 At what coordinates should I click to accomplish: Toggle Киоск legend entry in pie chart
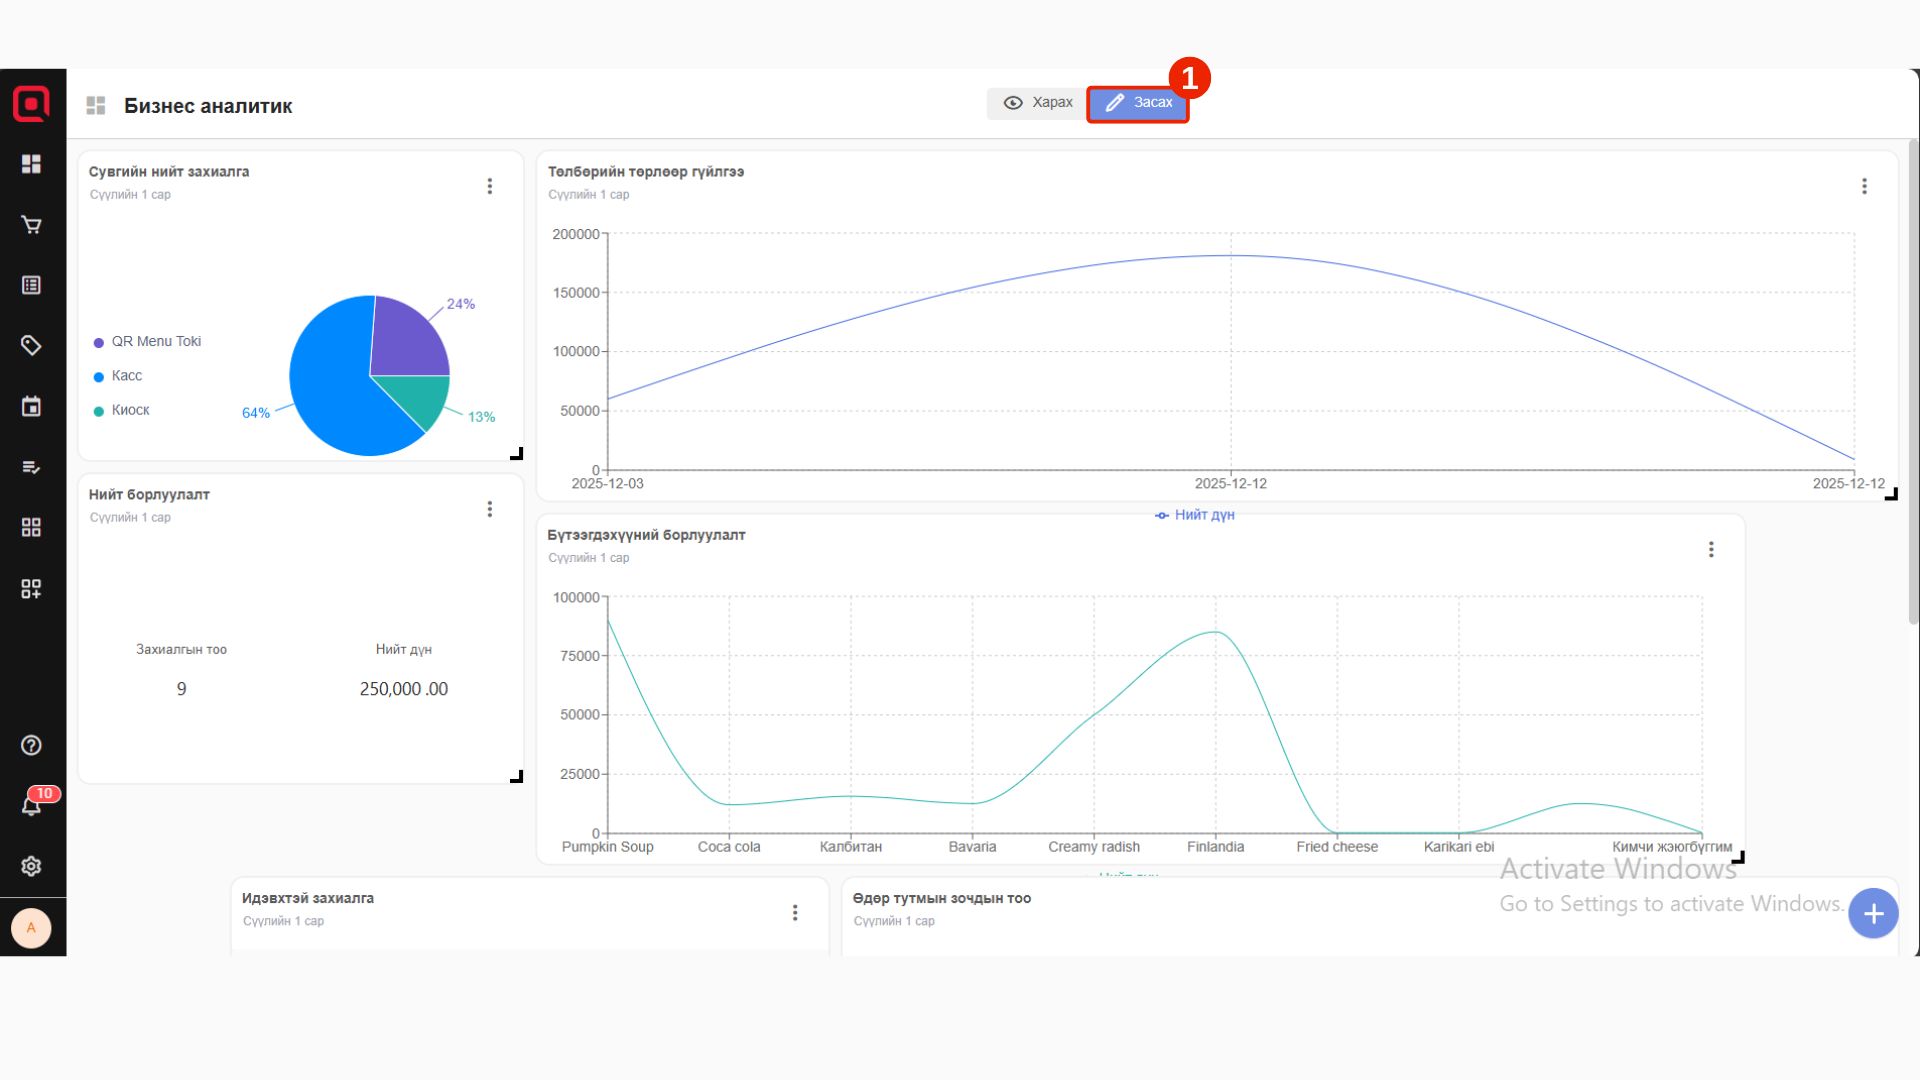pyautogui.click(x=130, y=410)
